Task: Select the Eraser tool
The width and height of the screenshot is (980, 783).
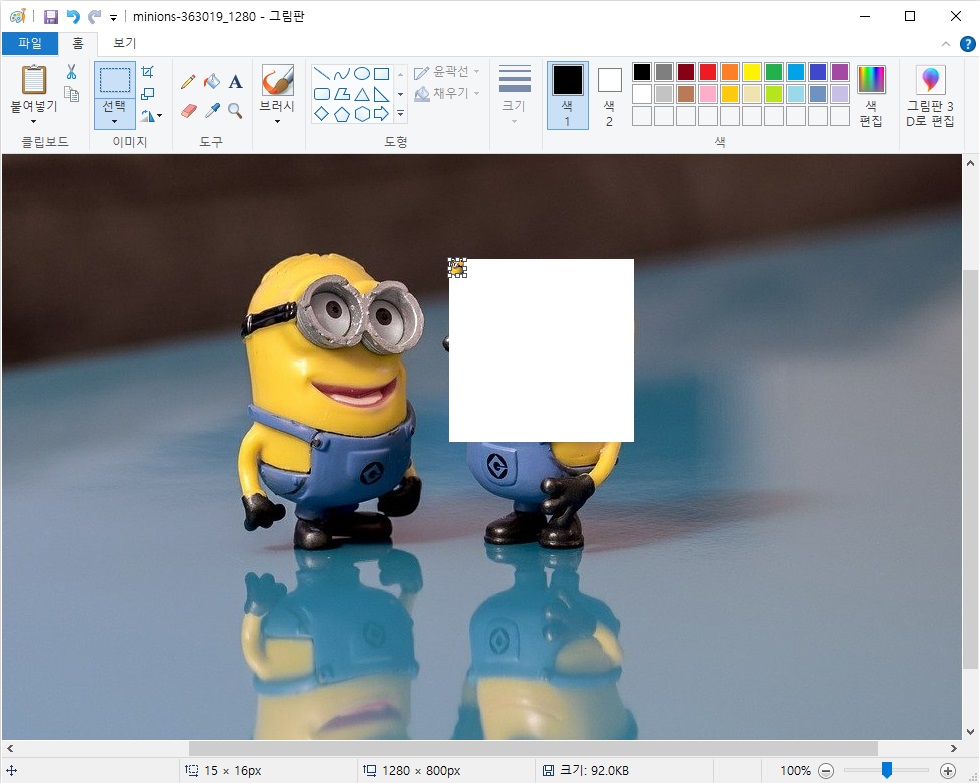Action: (x=188, y=111)
